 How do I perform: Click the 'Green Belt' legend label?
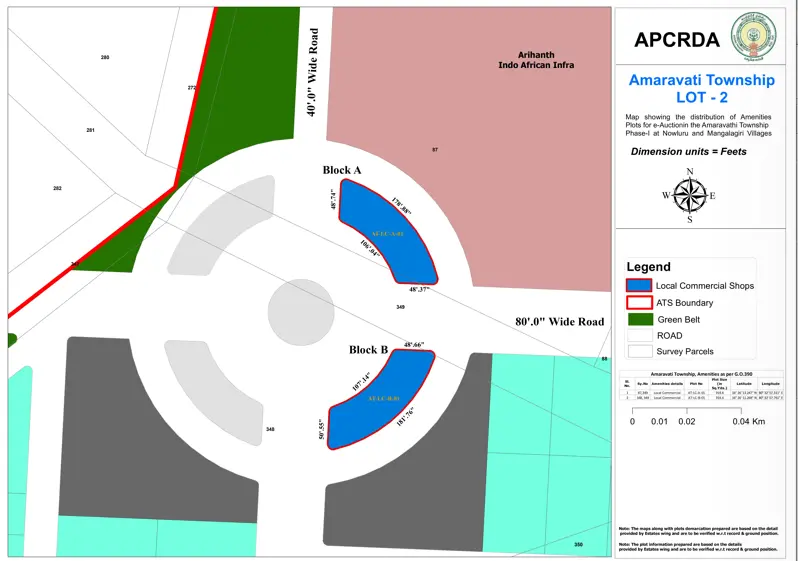679,320
